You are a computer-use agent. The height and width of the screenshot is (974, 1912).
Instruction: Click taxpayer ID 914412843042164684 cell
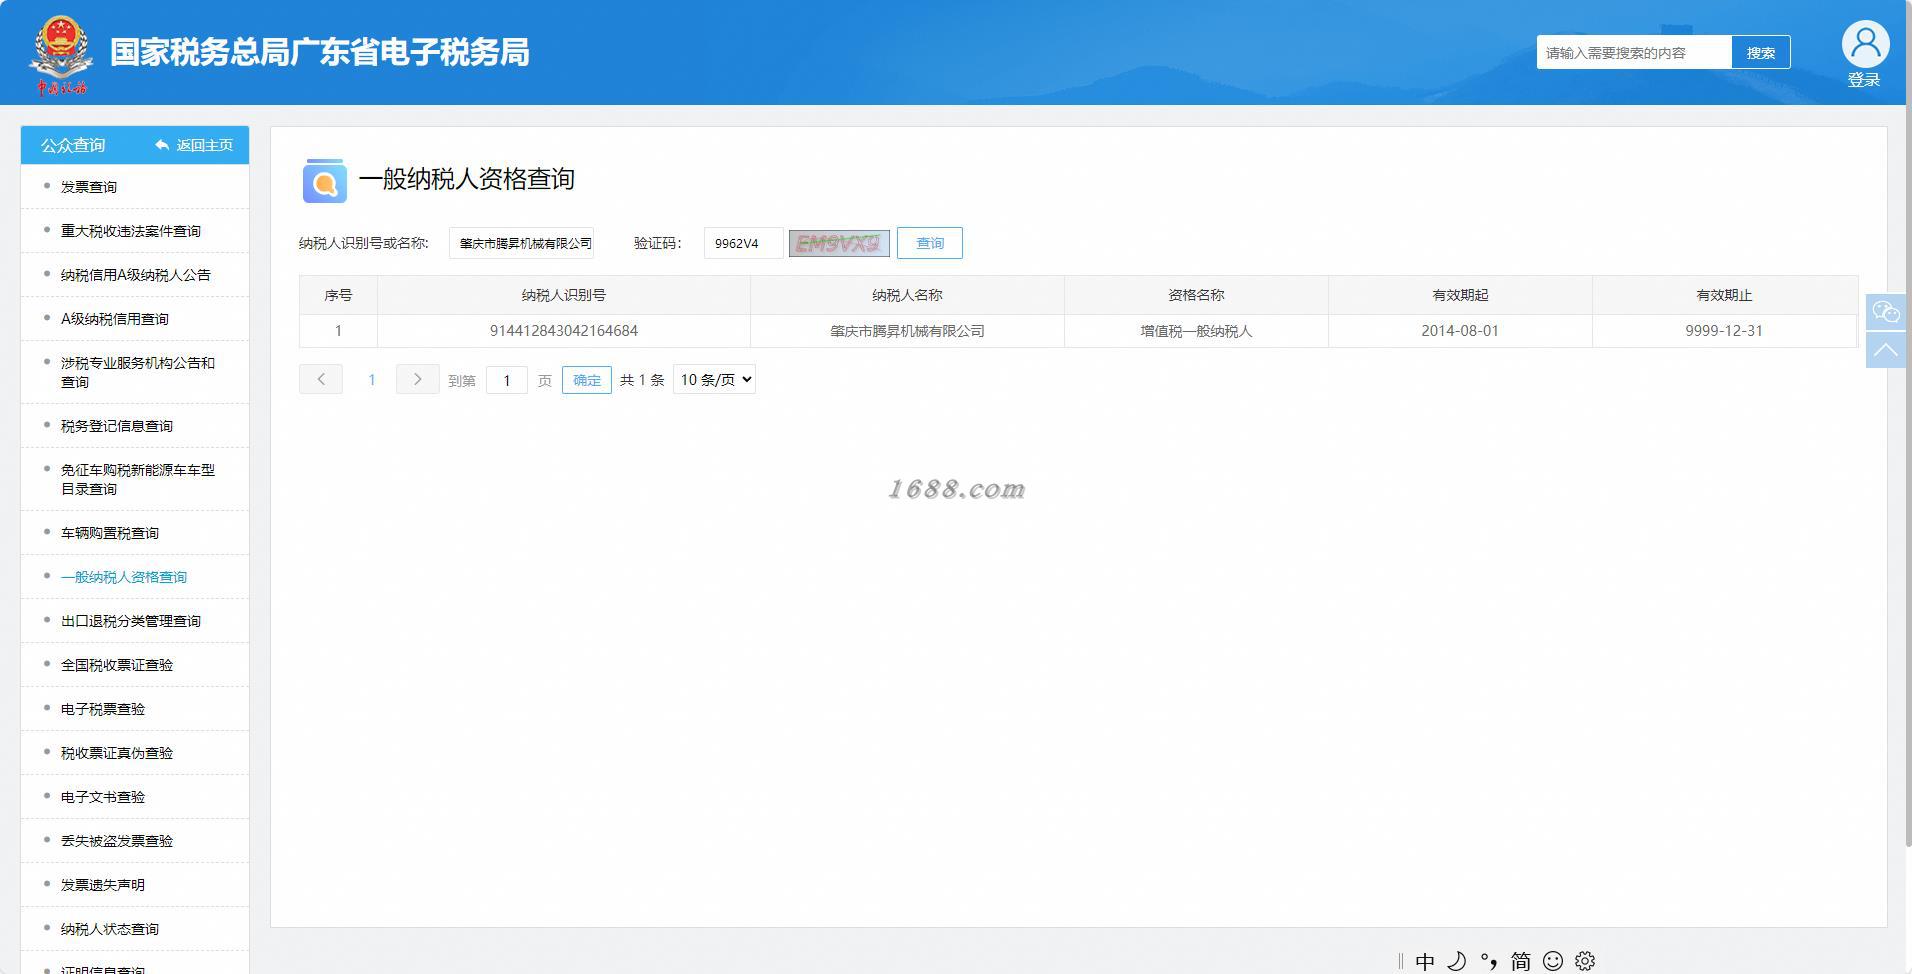564,331
